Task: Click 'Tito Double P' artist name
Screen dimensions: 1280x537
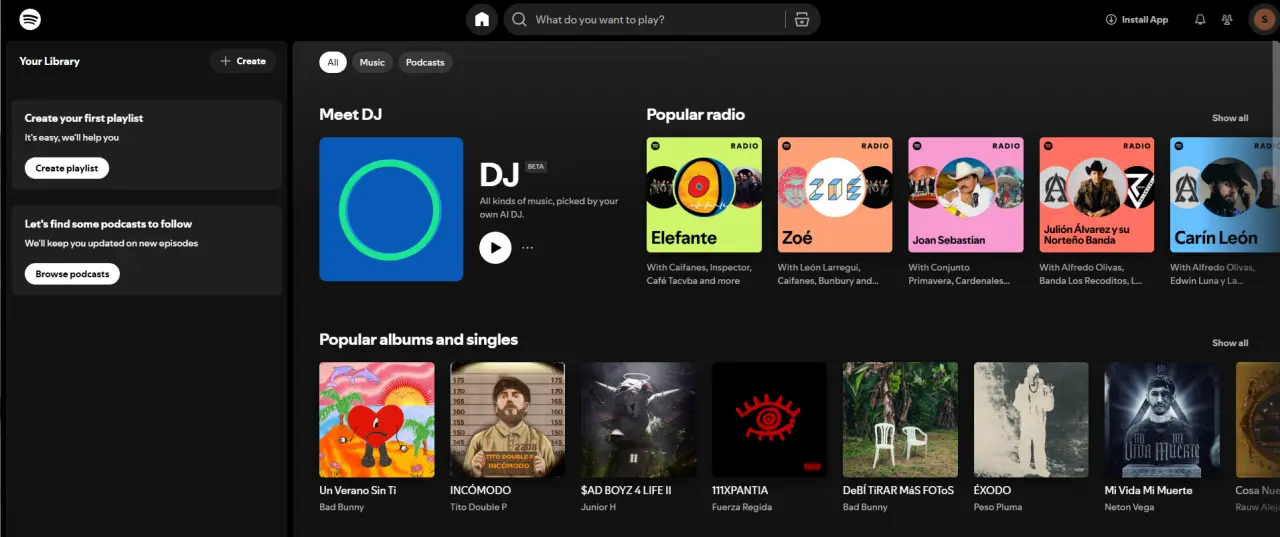Action: [x=479, y=507]
